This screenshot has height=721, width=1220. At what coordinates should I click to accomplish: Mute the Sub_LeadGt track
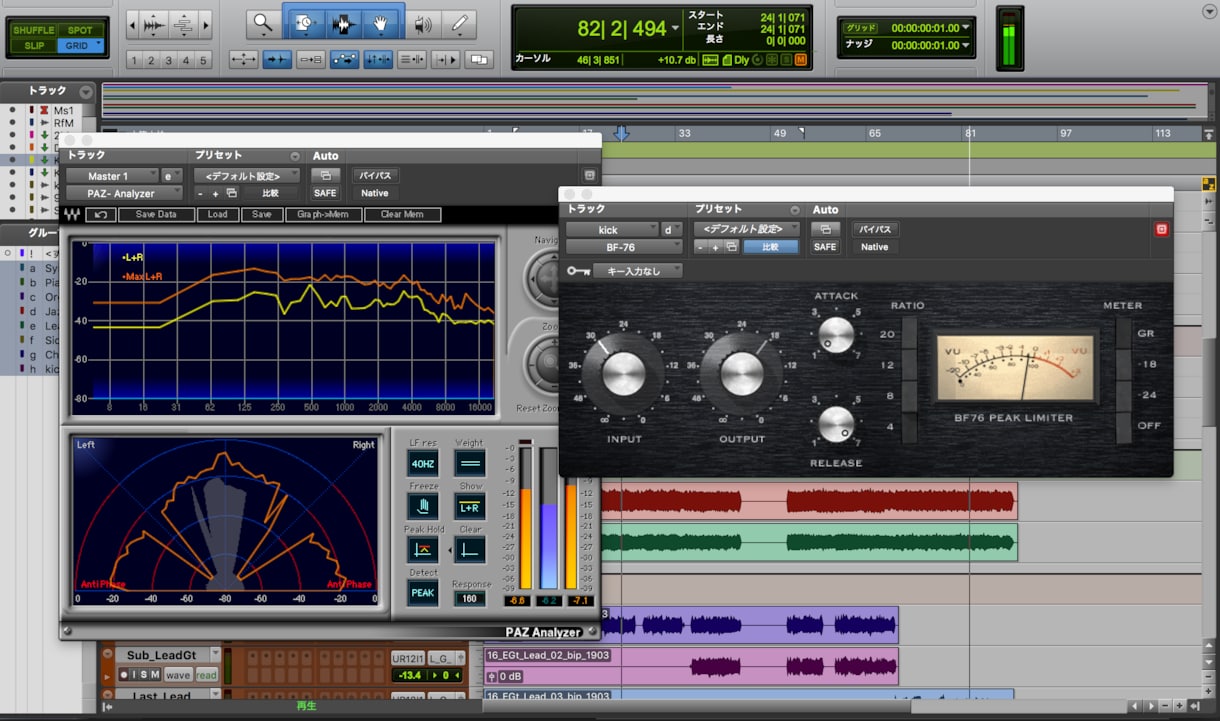point(154,675)
